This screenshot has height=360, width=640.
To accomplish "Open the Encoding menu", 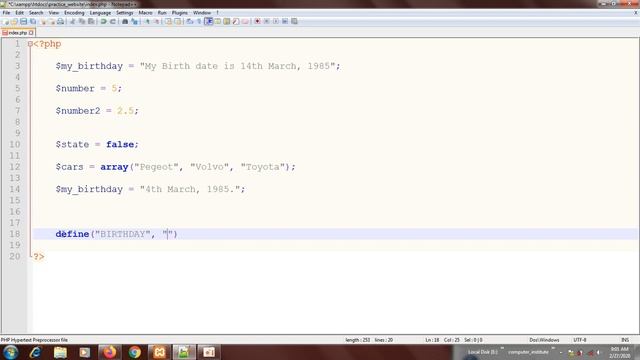I will 74,13.
